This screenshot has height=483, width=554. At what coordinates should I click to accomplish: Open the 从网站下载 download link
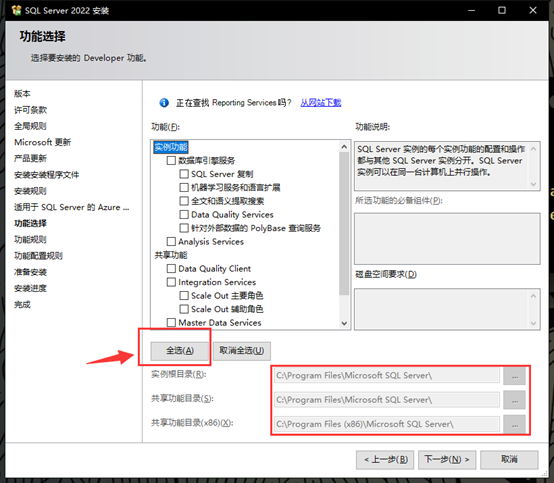pos(321,102)
